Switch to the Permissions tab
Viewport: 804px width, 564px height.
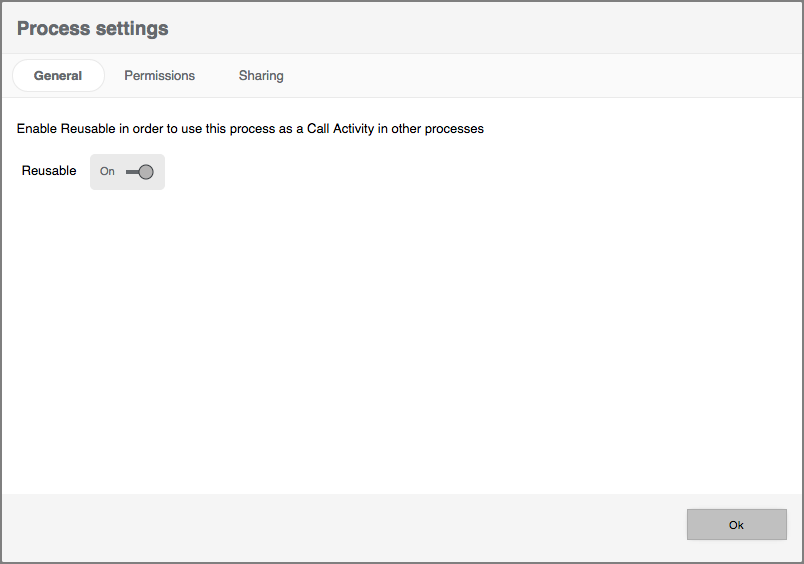(159, 76)
